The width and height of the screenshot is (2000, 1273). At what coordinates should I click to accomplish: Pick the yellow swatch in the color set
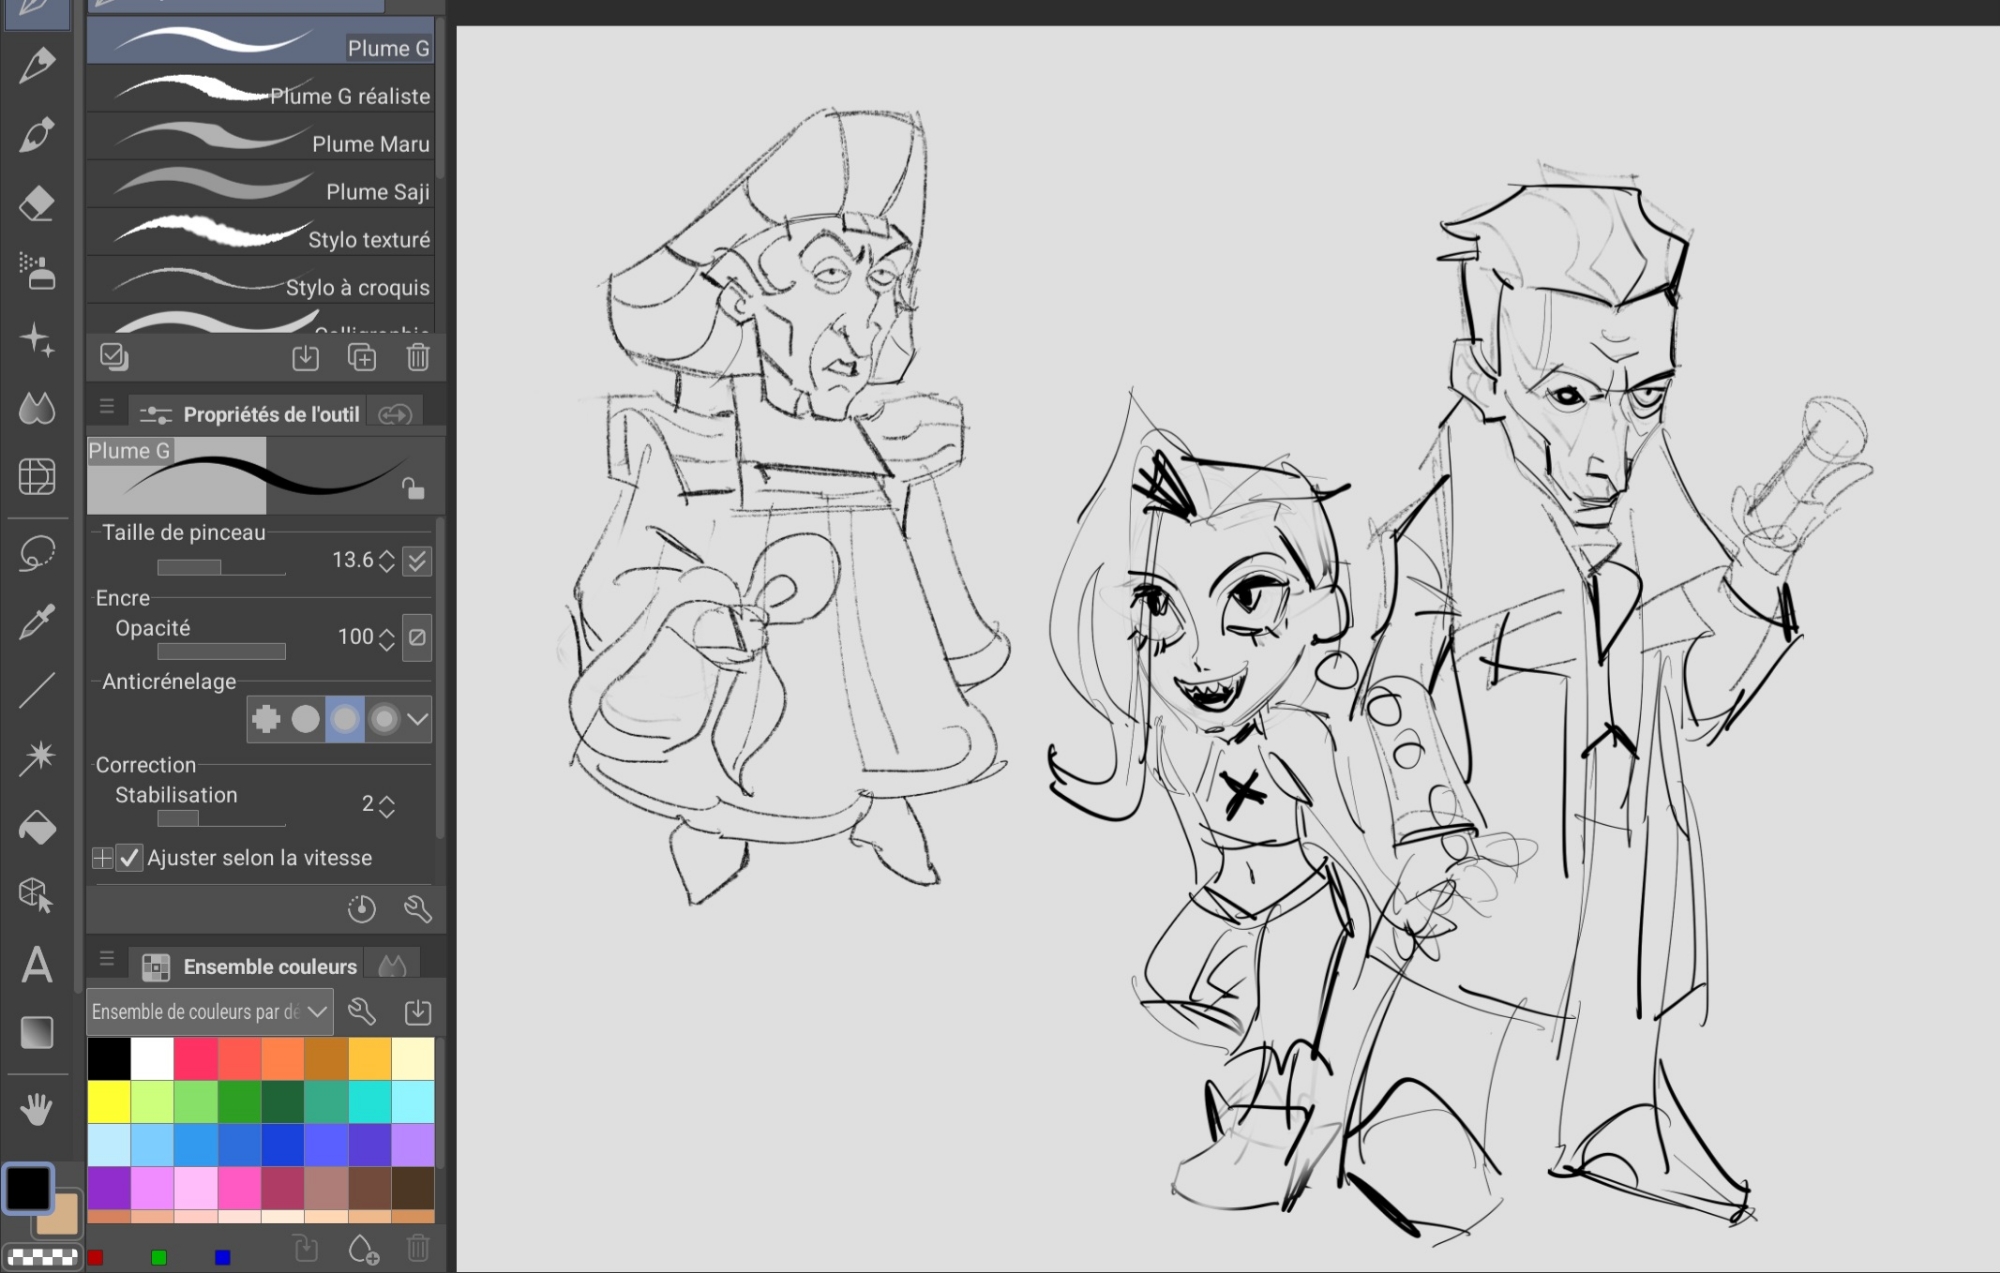[109, 1101]
